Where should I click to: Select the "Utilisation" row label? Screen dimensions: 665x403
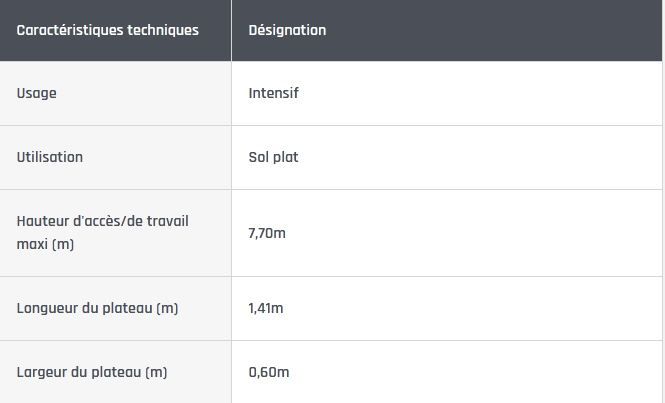(x=50, y=157)
